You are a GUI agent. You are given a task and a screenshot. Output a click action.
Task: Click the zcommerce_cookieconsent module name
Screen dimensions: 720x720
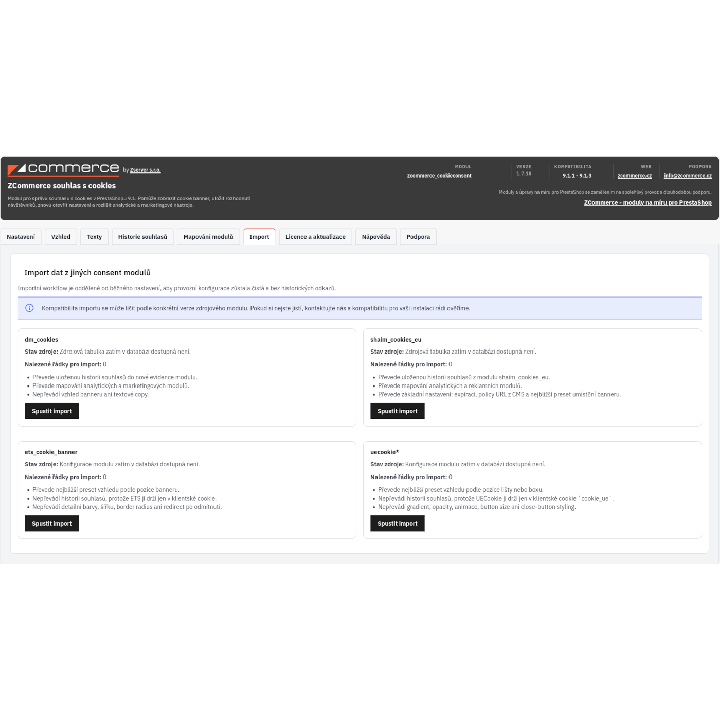pyautogui.click(x=439, y=176)
